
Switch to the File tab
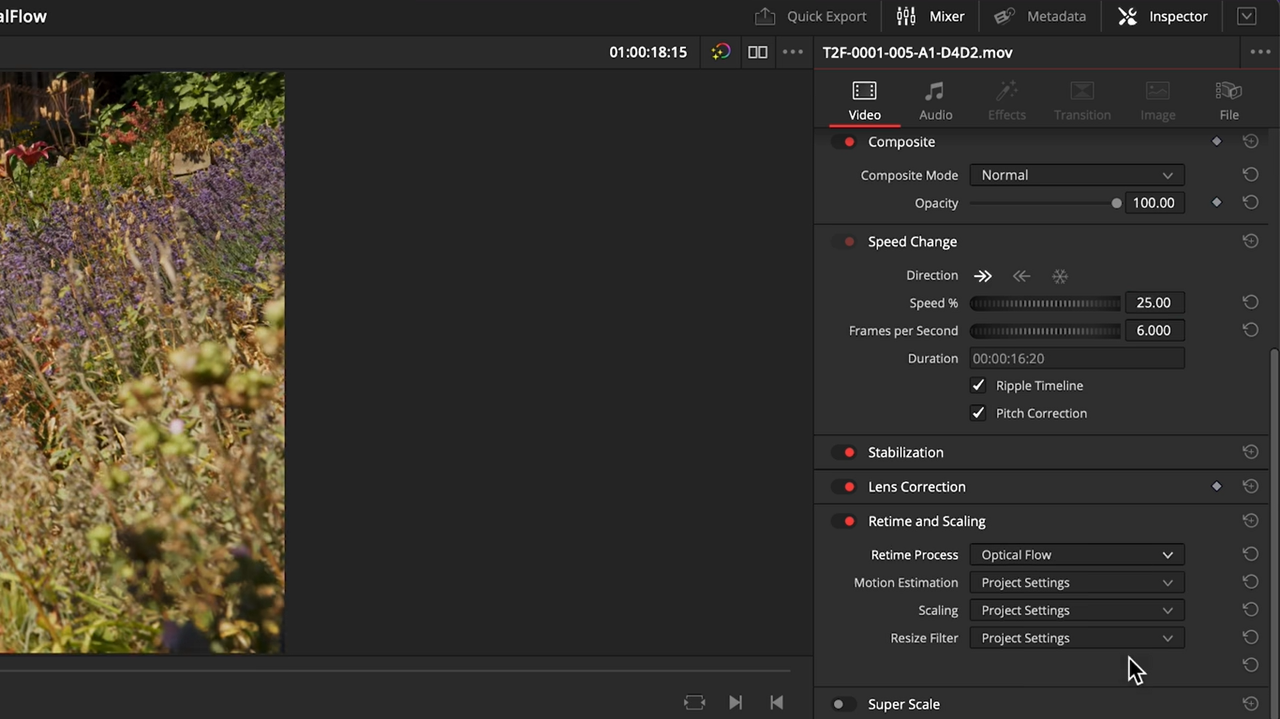click(1229, 101)
